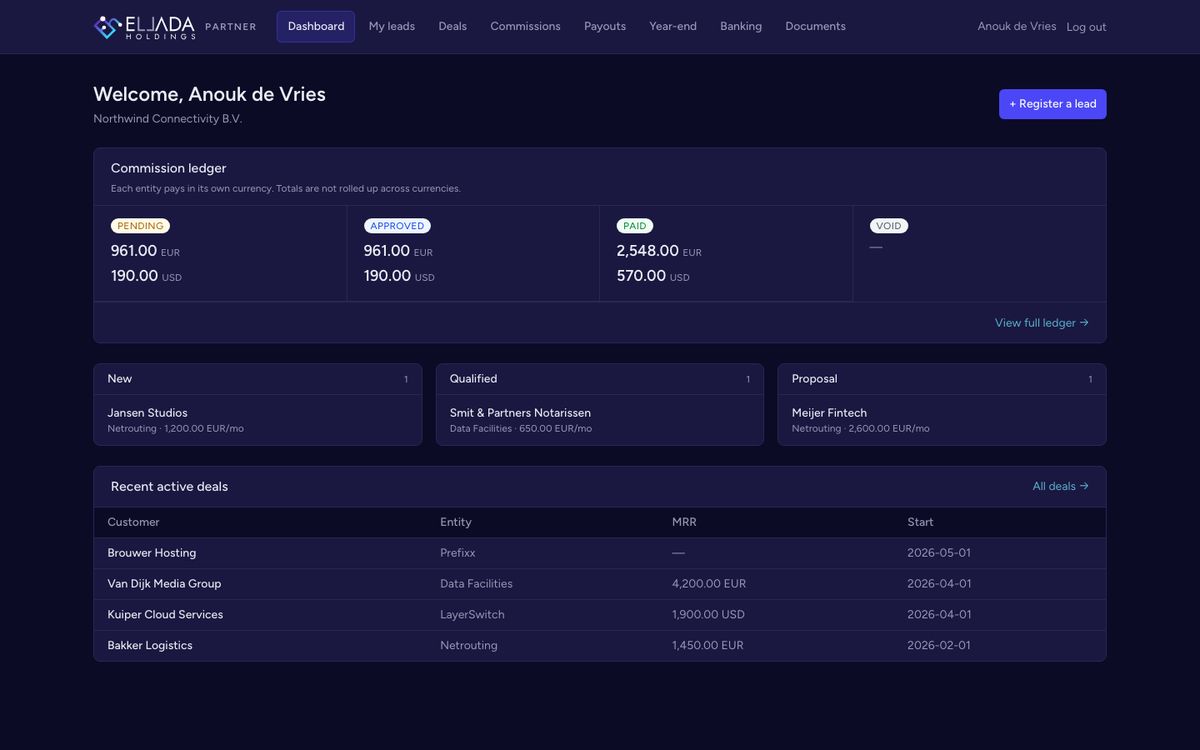Click the Anouk de Vries account link
The height and width of the screenshot is (750, 1200).
click(1017, 27)
